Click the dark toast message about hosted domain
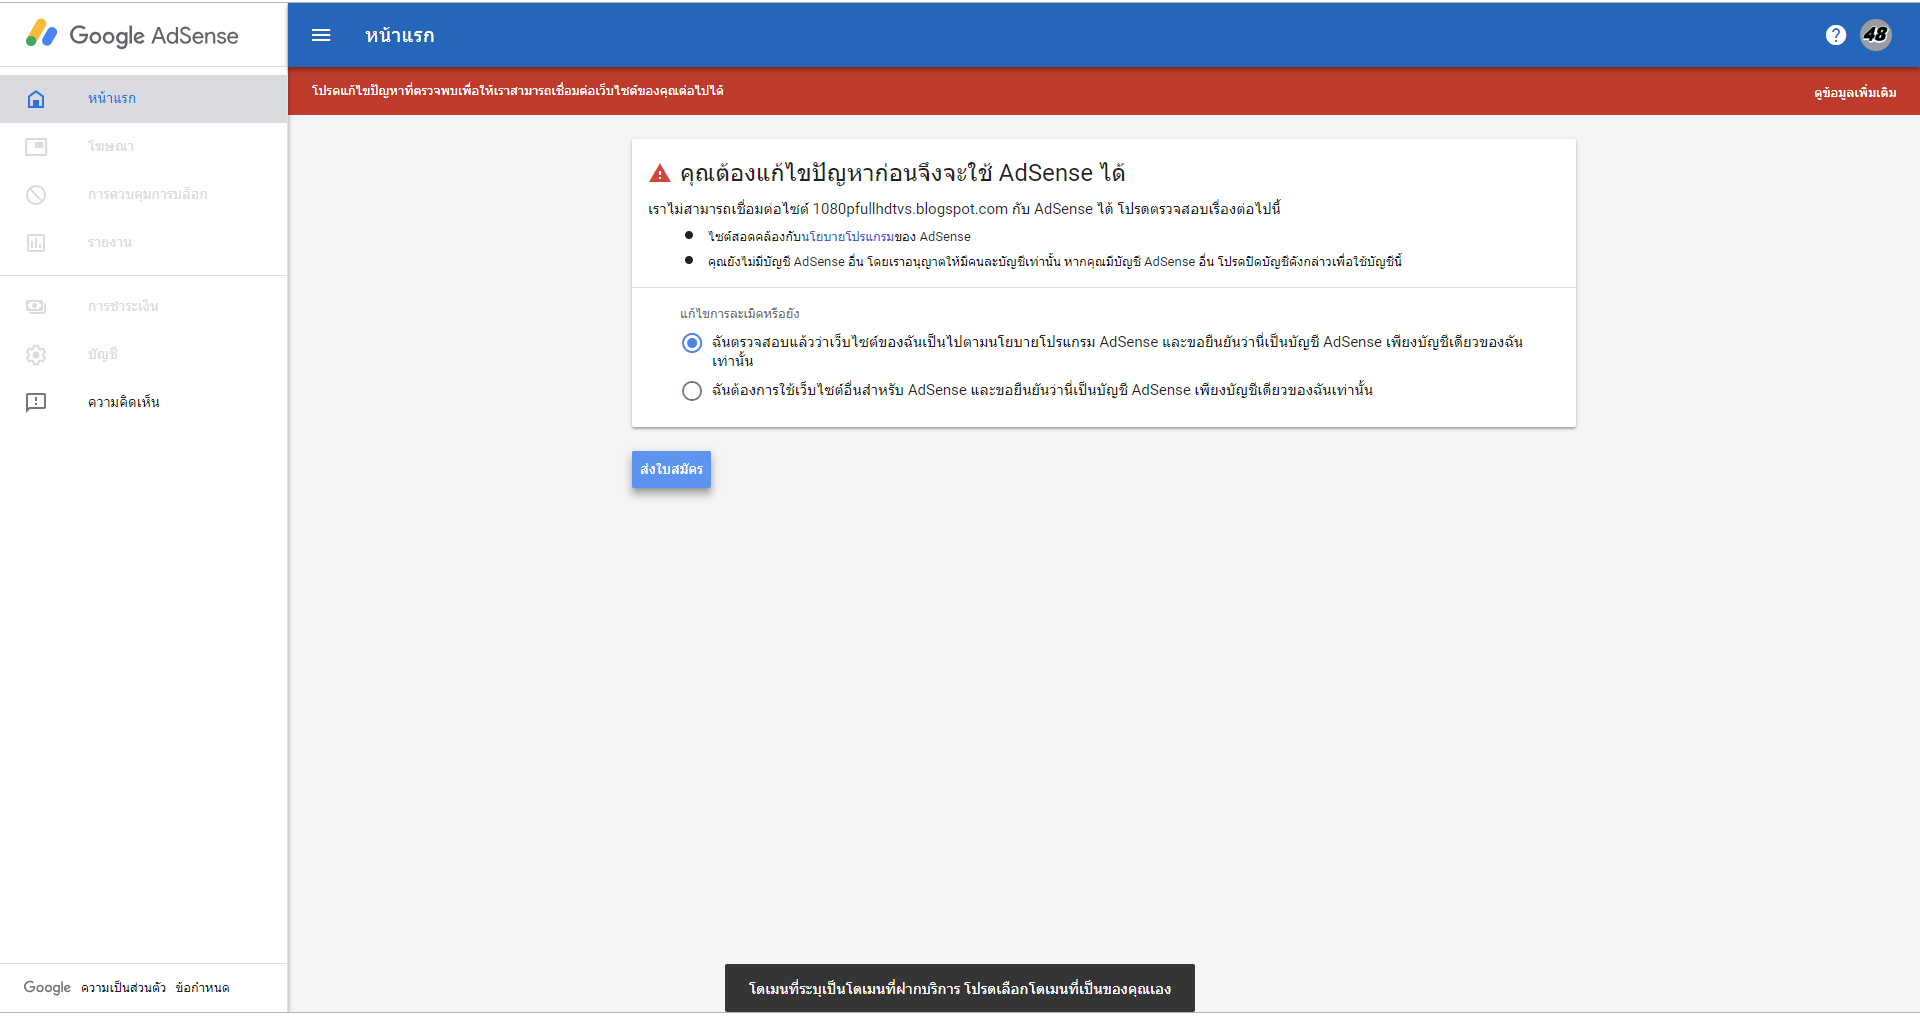 tap(960, 988)
